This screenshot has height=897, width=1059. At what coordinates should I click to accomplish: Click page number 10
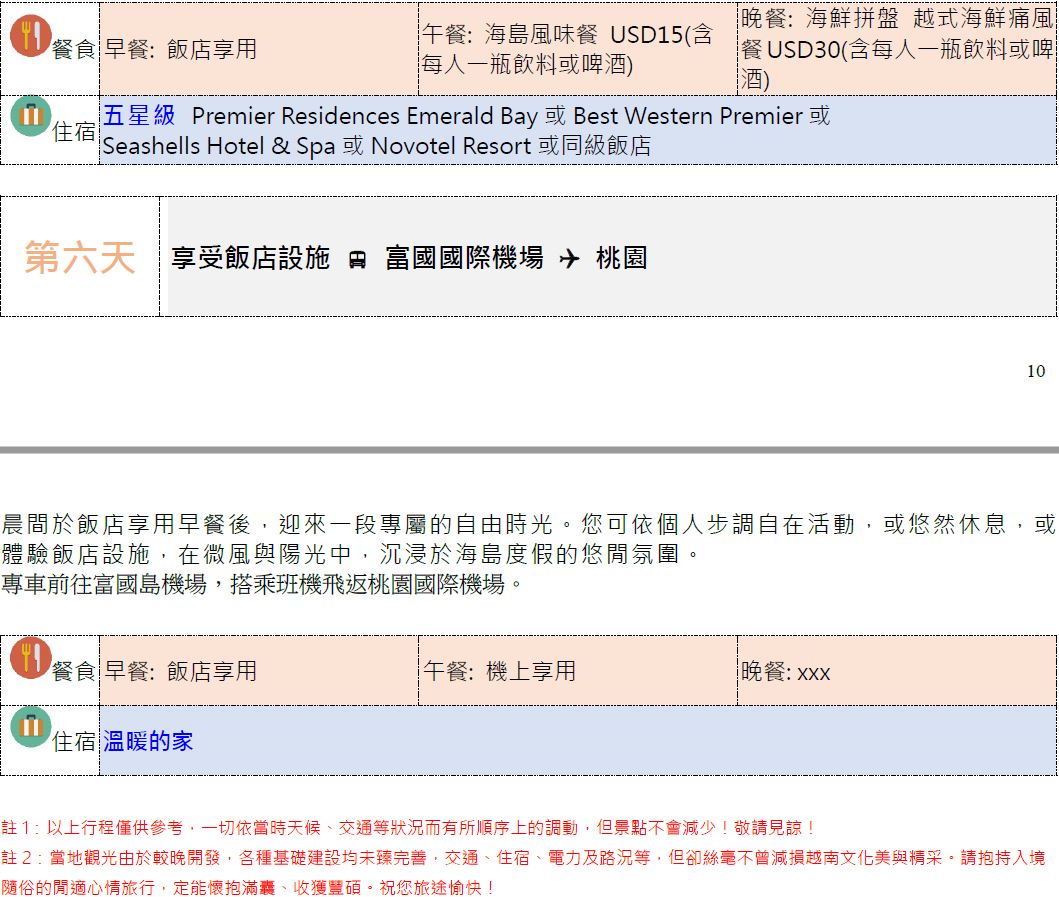(x=1035, y=371)
